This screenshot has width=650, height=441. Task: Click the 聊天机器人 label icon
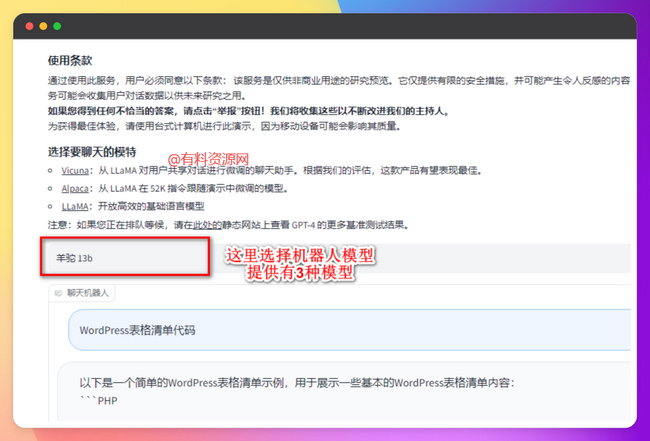58,293
